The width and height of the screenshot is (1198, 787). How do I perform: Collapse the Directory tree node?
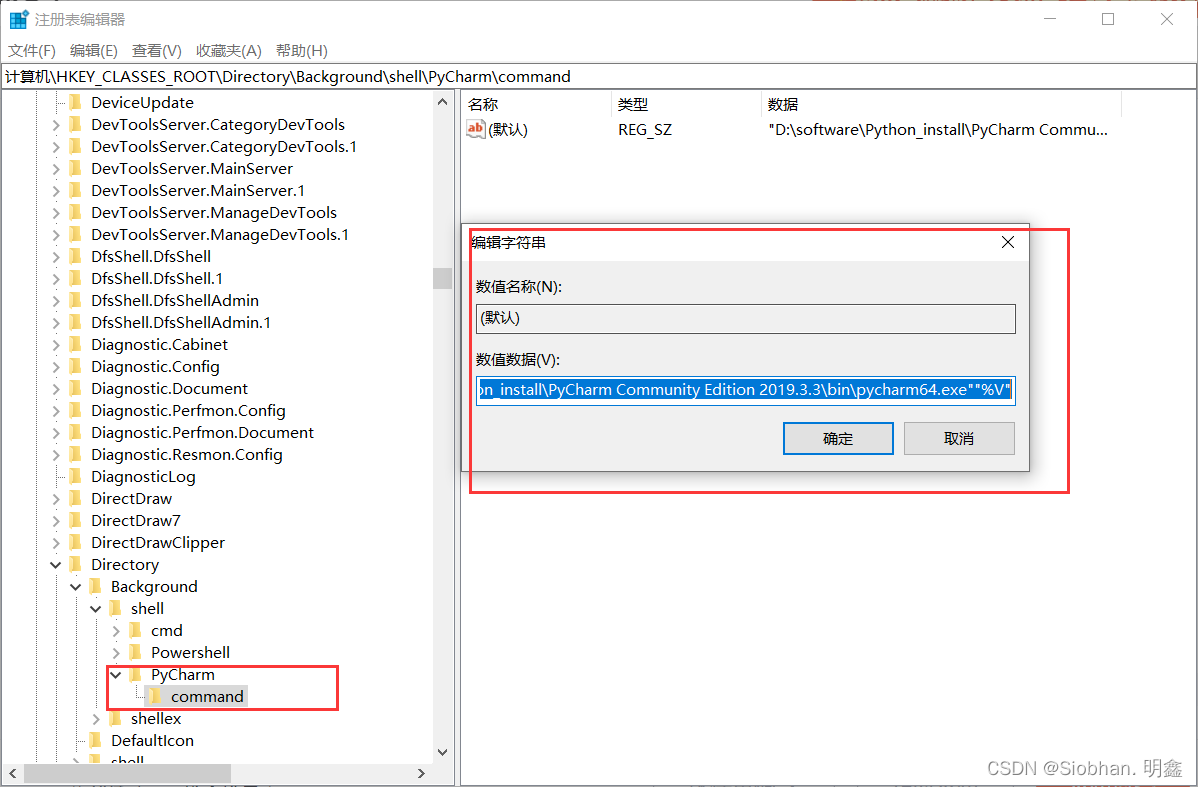(56, 564)
